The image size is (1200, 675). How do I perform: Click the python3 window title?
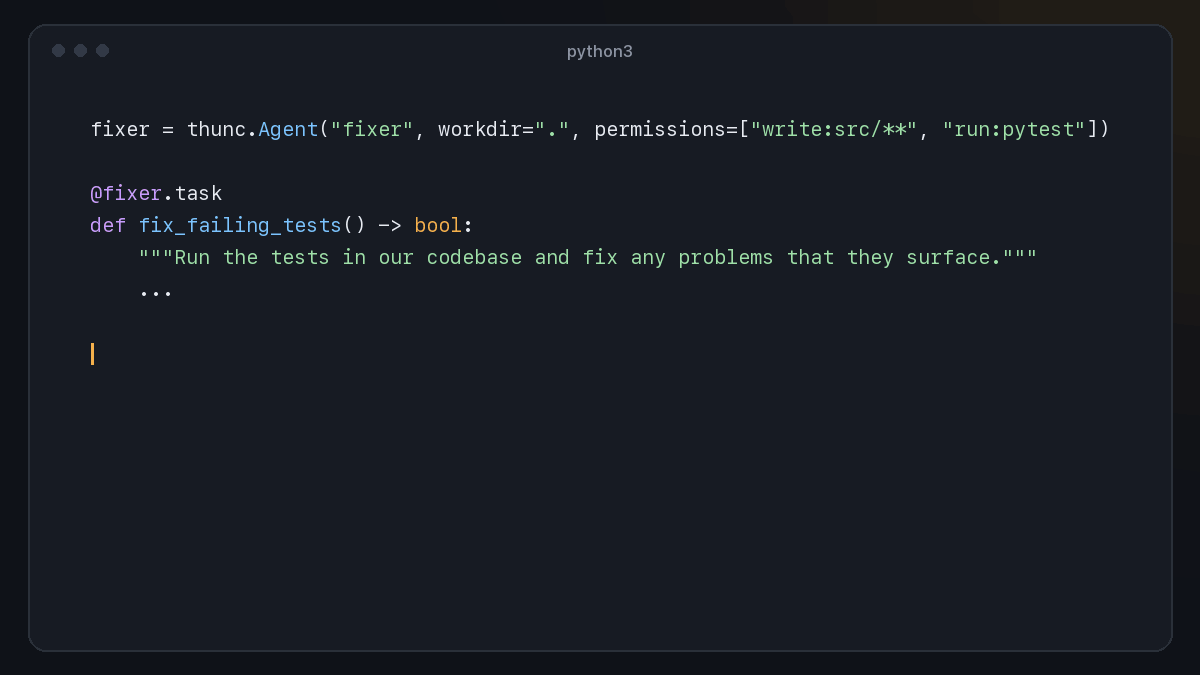click(600, 51)
